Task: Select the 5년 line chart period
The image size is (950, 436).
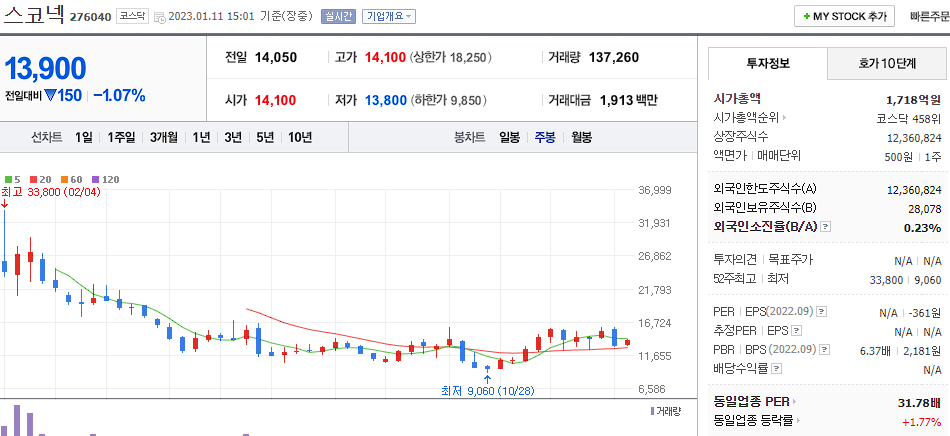Action: pyautogui.click(x=265, y=137)
